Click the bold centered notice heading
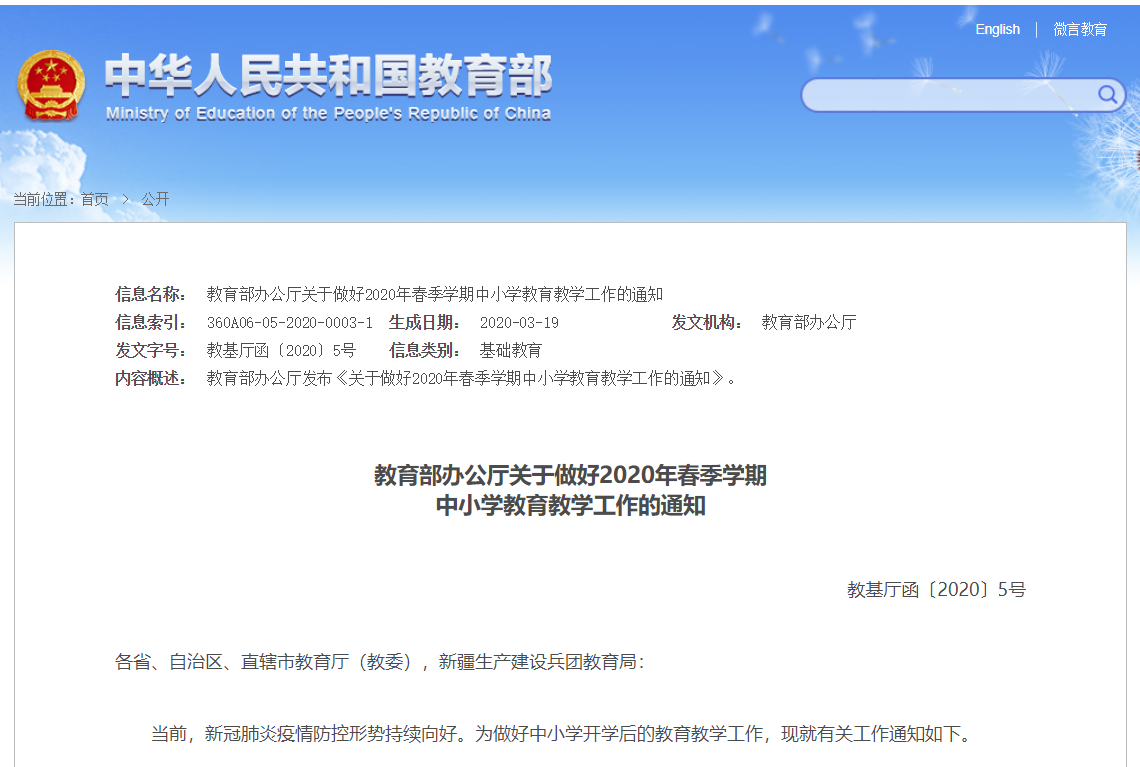The height and width of the screenshot is (767, 1140). 570,490
